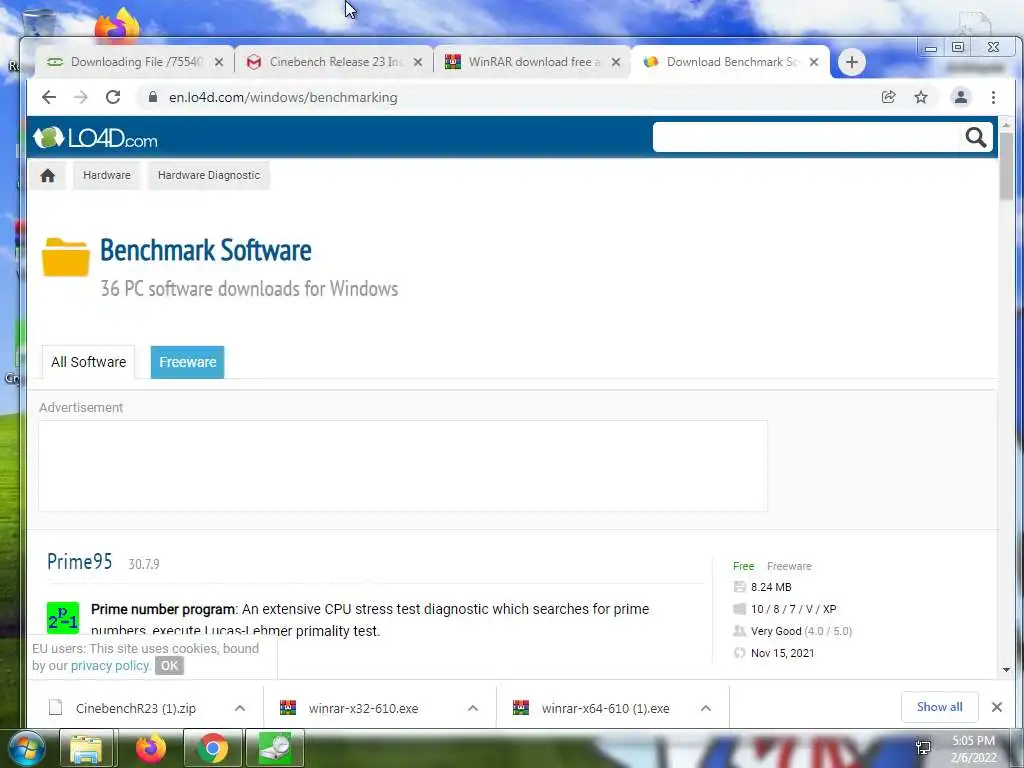The image size is (1024, 768).
Task: Click the Prime95 green program icon
Action: (x=63, y=617)
